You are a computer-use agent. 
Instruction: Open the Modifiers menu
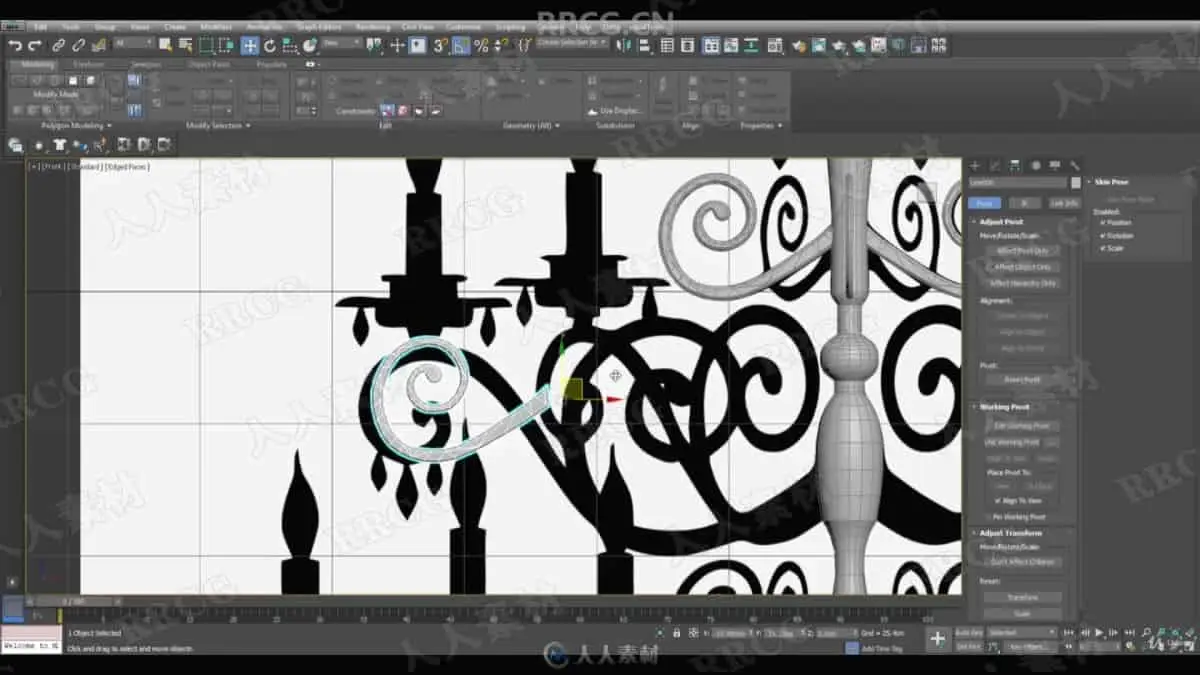coord(216,27)
